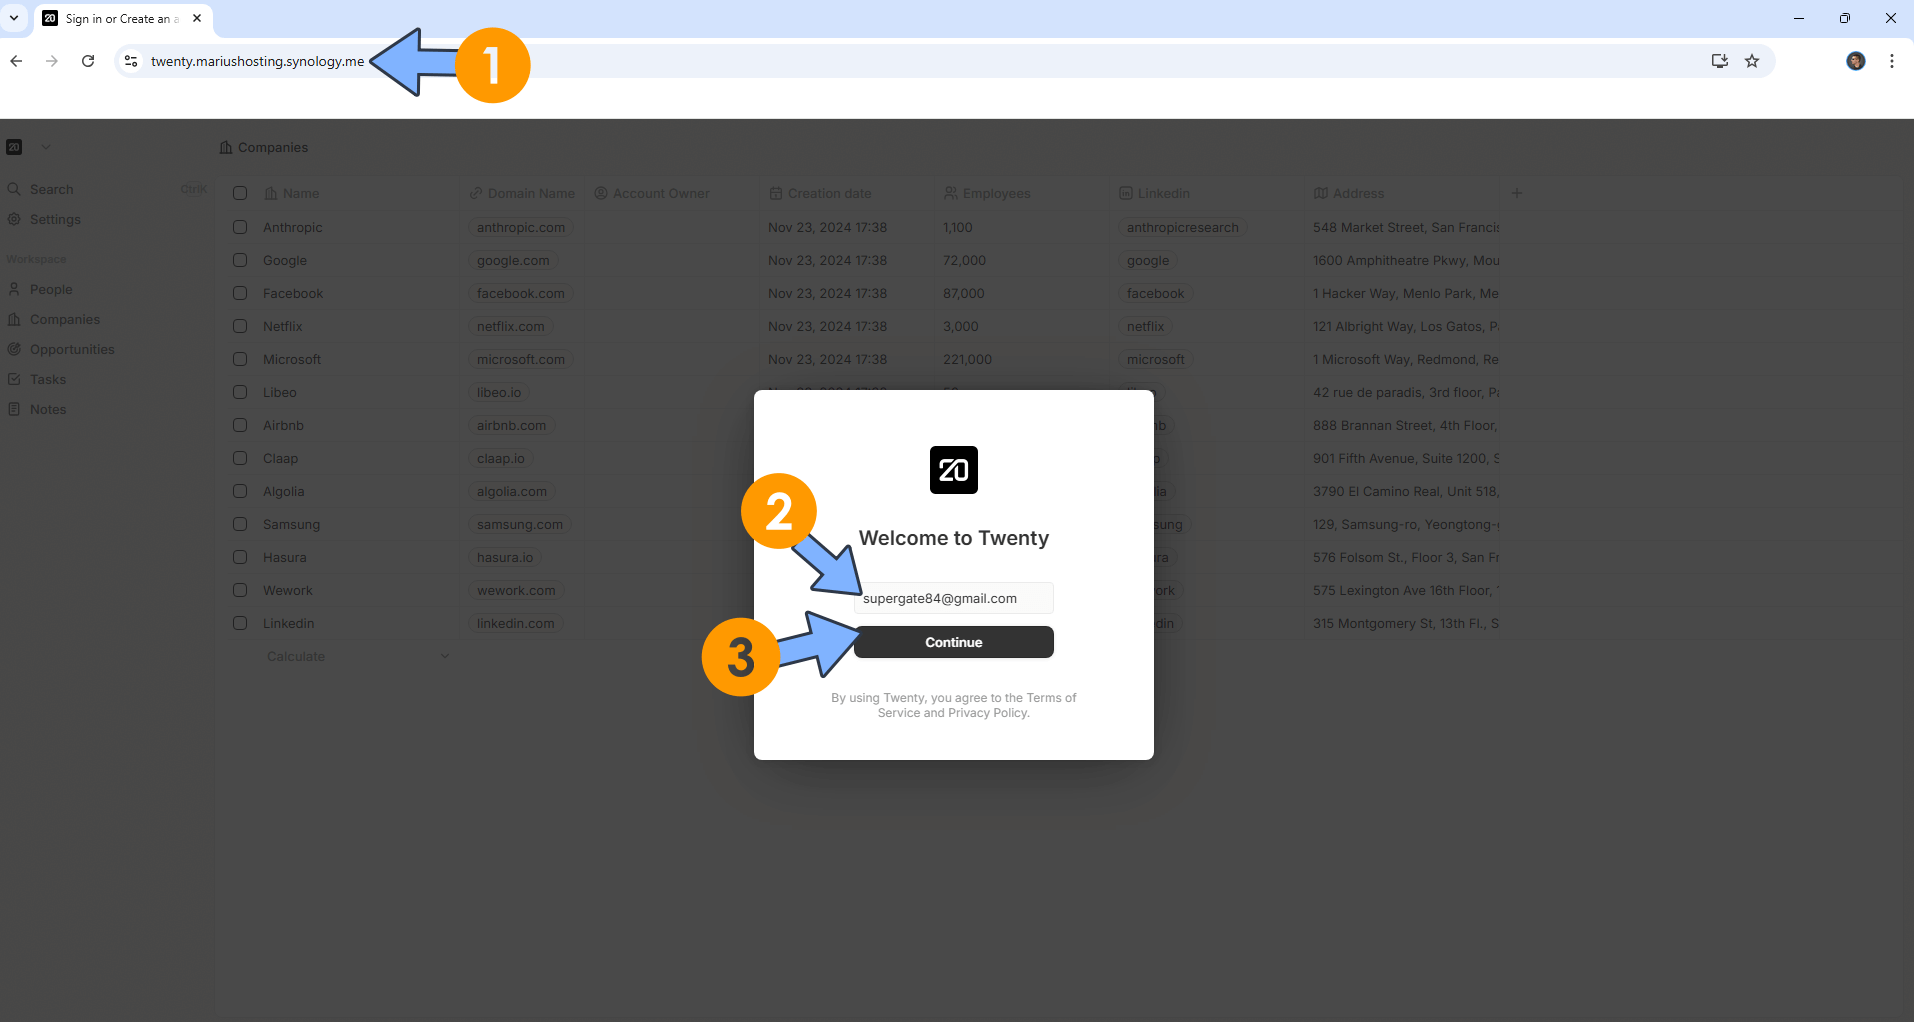Screen dimensions: 1914x1022
Task: Click the Account Owner column header
Action: click(x=652, y=193)
